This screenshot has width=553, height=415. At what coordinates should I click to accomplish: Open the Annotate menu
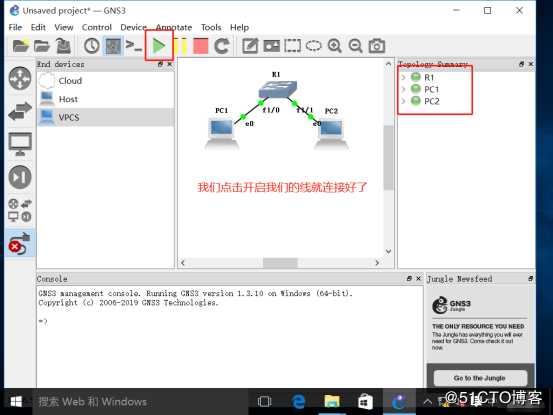(x=174, y=28)
